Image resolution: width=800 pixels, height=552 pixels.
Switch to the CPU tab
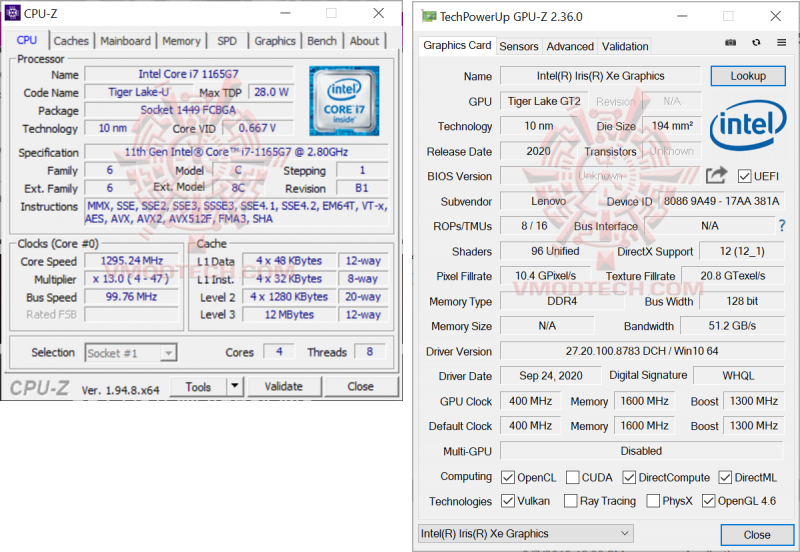click(27, 40)
